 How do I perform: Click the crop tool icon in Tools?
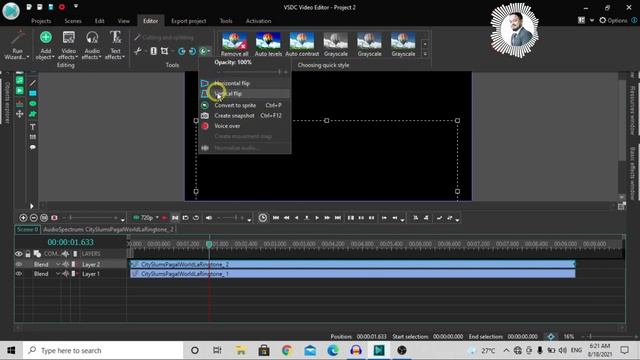point(164,51)
